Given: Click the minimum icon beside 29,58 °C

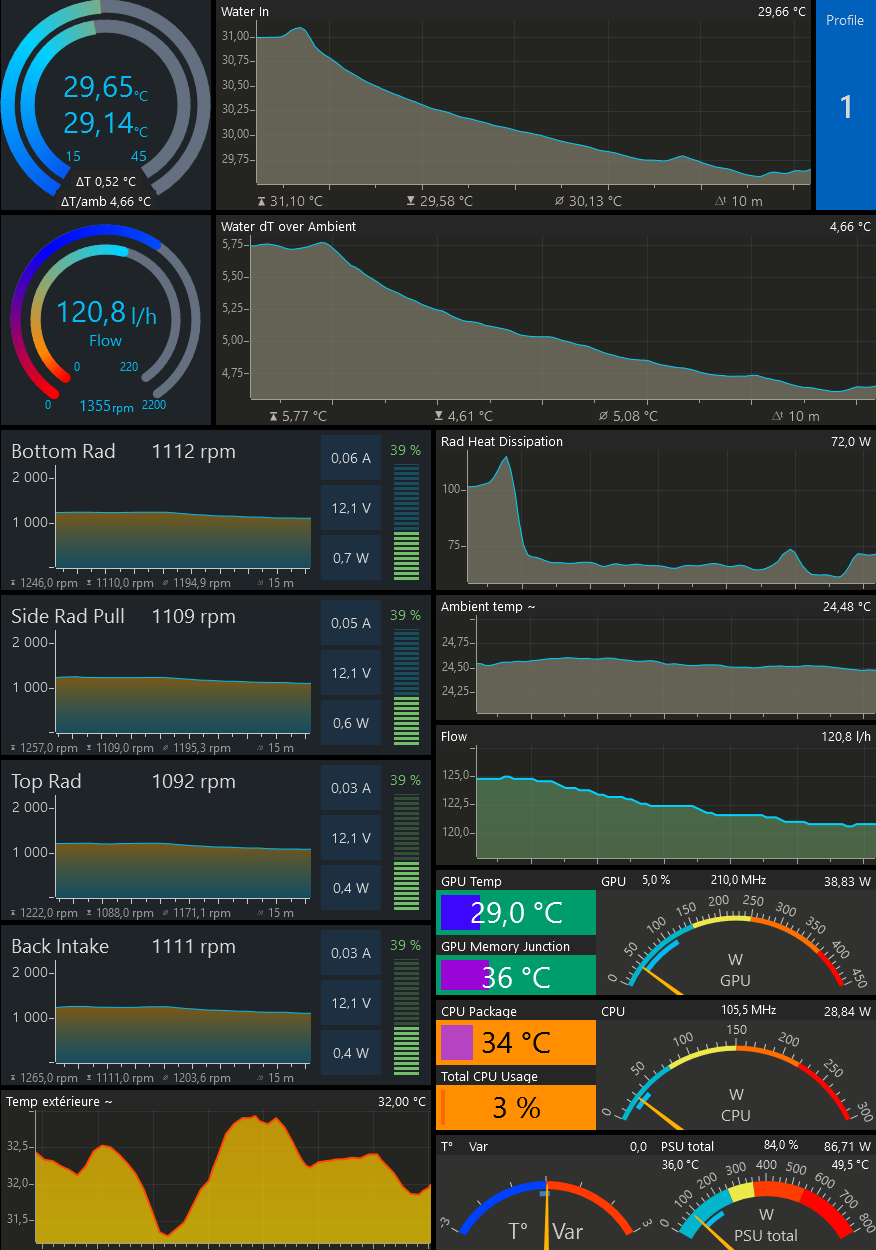Looking at the screenshot, I should (411, 201).
